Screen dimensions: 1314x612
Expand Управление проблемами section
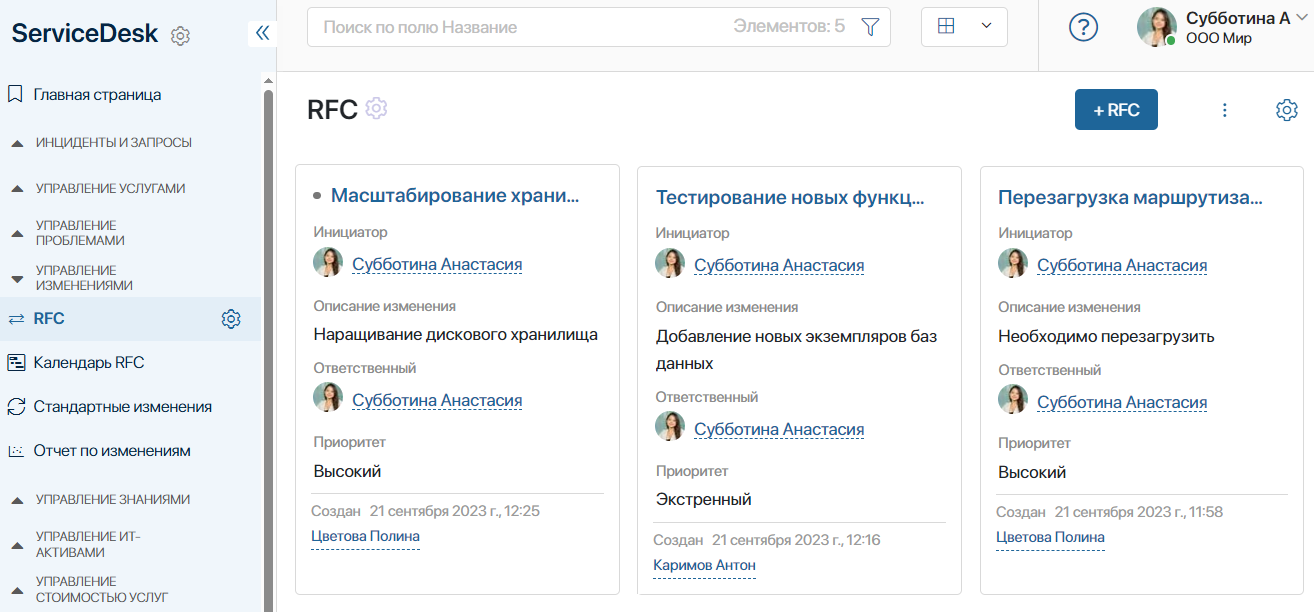coord(80,233)
